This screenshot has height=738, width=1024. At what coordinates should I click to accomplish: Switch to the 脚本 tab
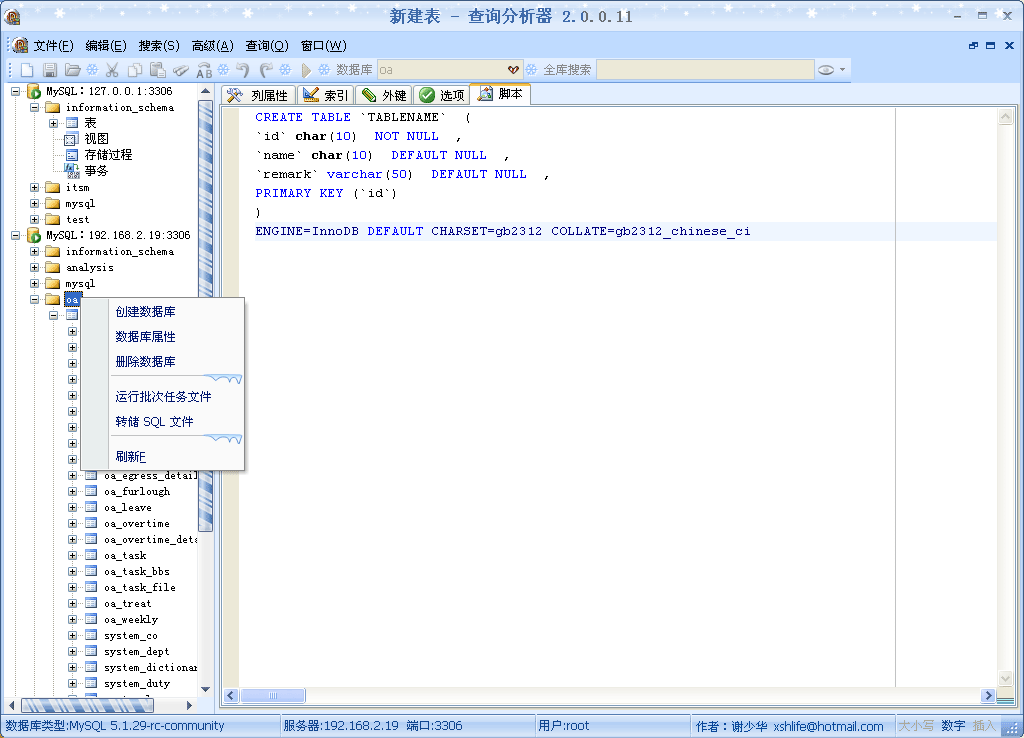[x=500, y=94]
